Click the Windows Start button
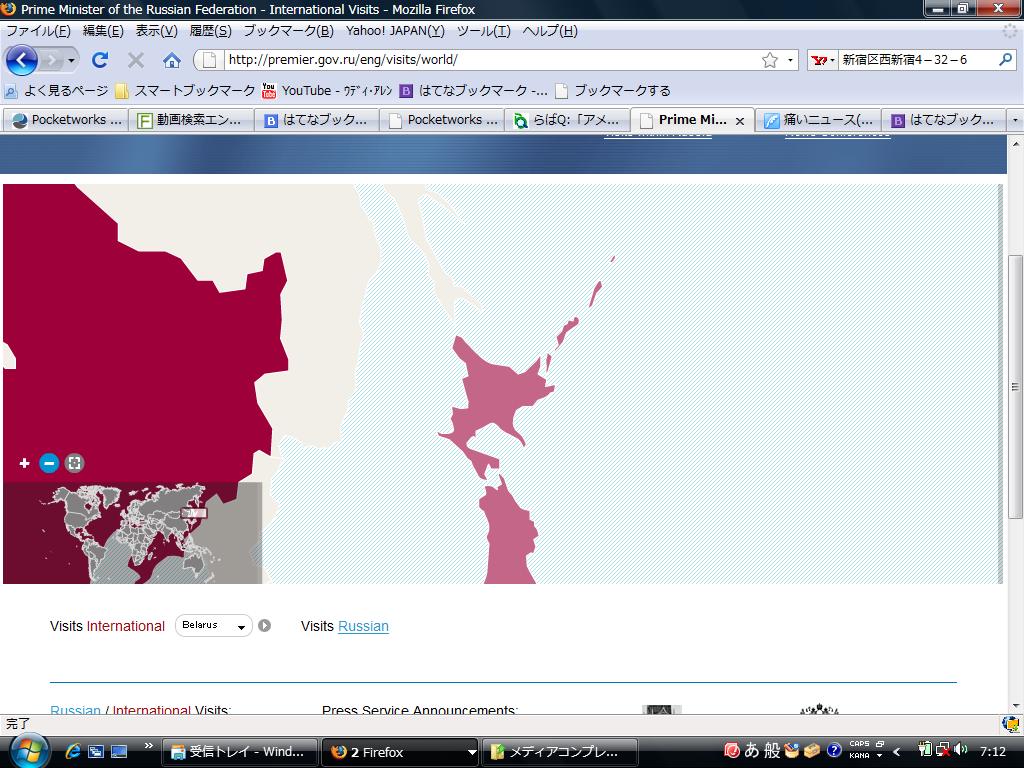Screen dimensions: 1024x768 click(27, 751)
